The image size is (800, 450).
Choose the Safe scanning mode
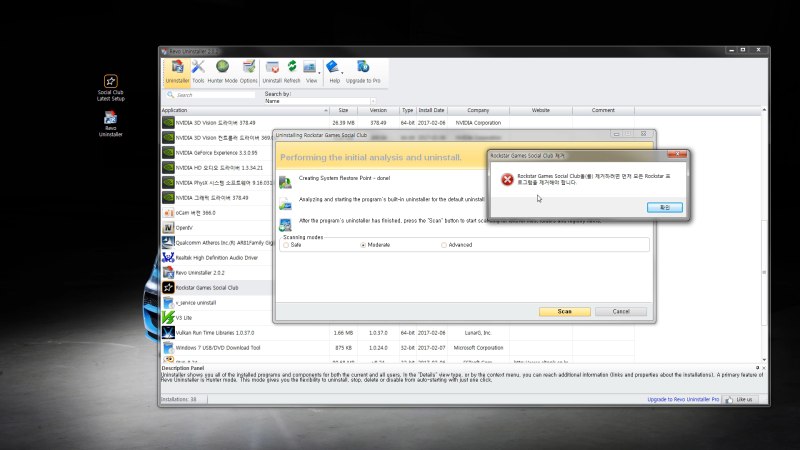(x=286, y=245)
